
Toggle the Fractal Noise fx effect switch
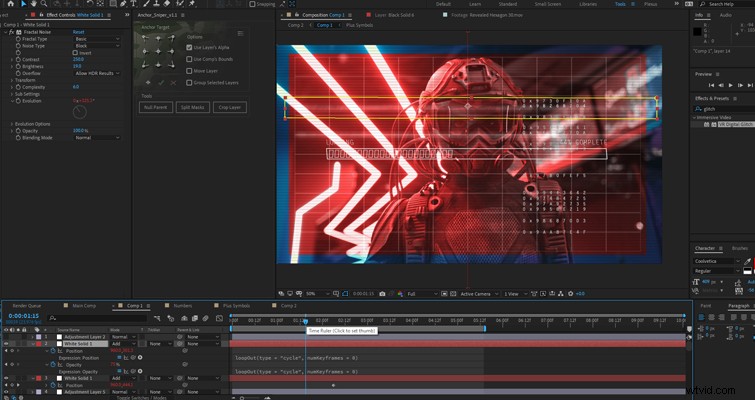click(x=12, y=32)
